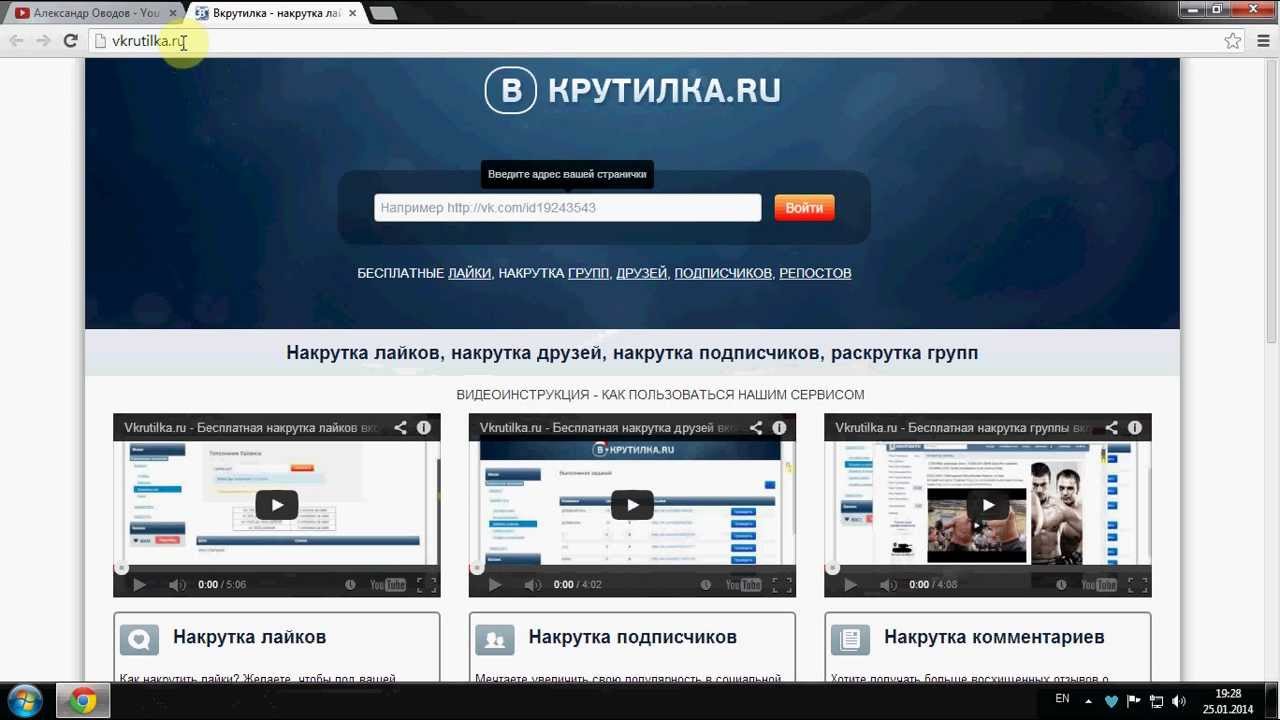The height and width of the screenshot is (720, 1280).
Task: Open the Накрутка лайков heading
Action: pos(249,637)
